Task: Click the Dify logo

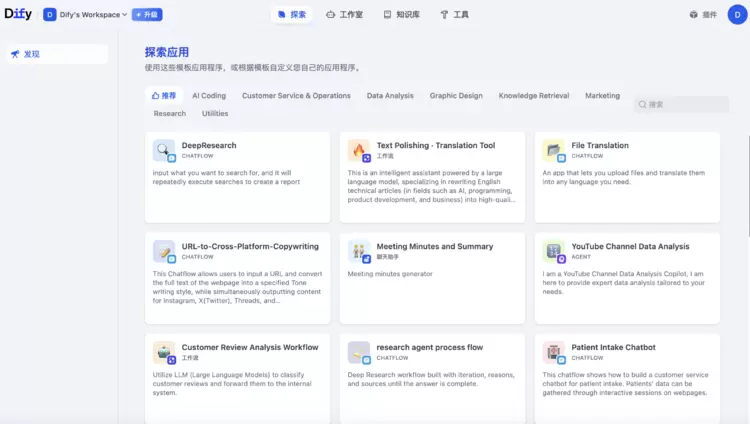Action: (17, 14)
